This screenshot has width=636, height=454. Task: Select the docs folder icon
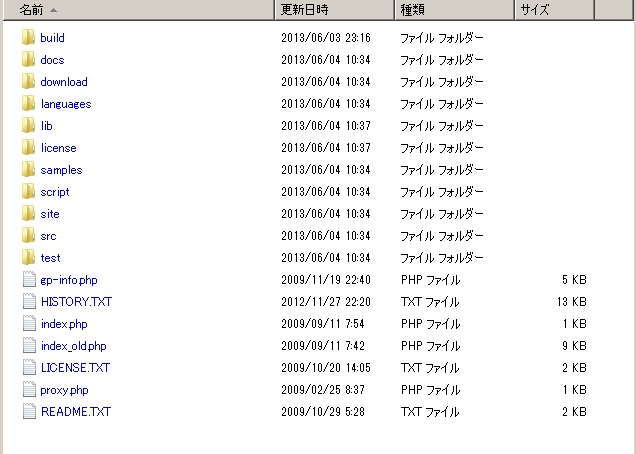coord(28,60)
